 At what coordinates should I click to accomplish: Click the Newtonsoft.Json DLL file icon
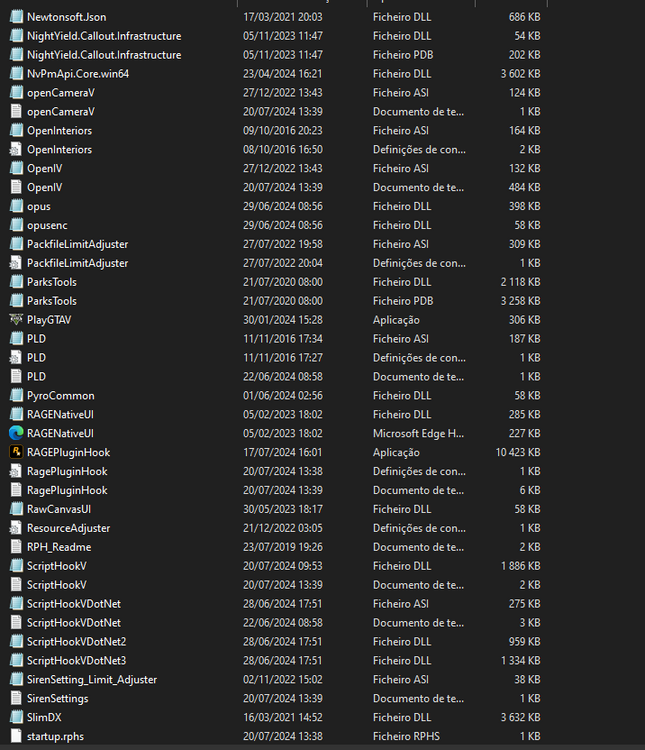16,17
